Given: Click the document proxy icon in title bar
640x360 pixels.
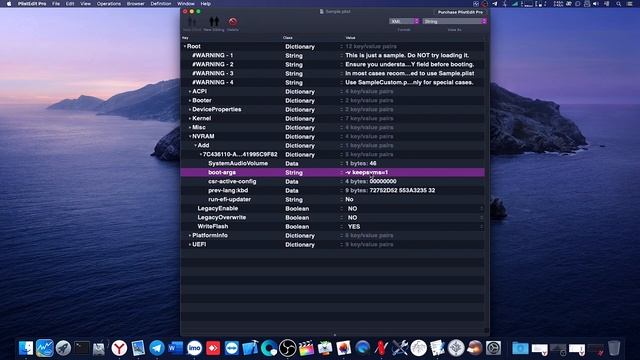Looking at the screenshot, I should (x=322, y=11).
